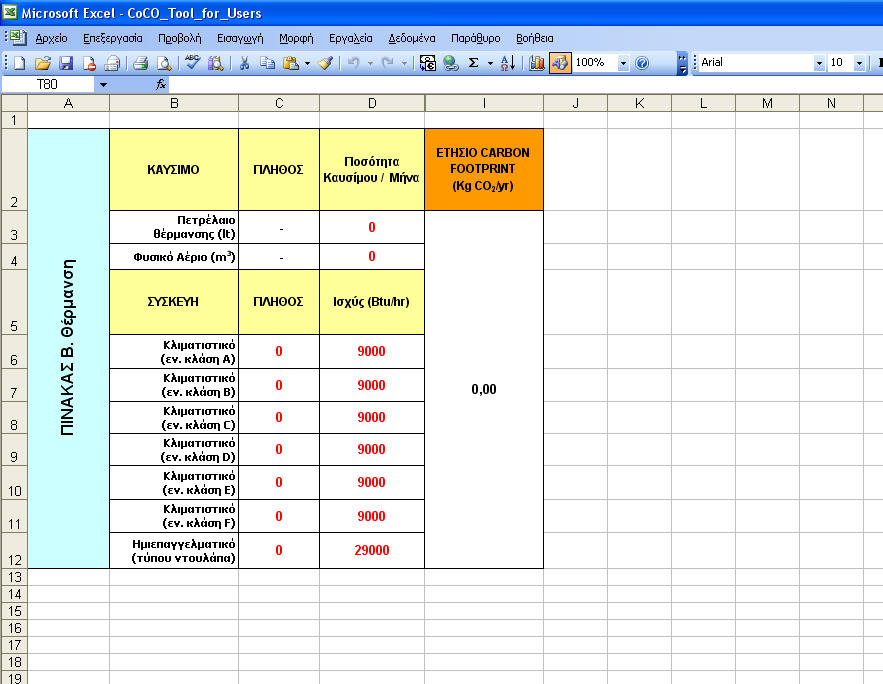Expand the Paste options arrow
Screen dimensions: 883x684
tap(307, 64)
